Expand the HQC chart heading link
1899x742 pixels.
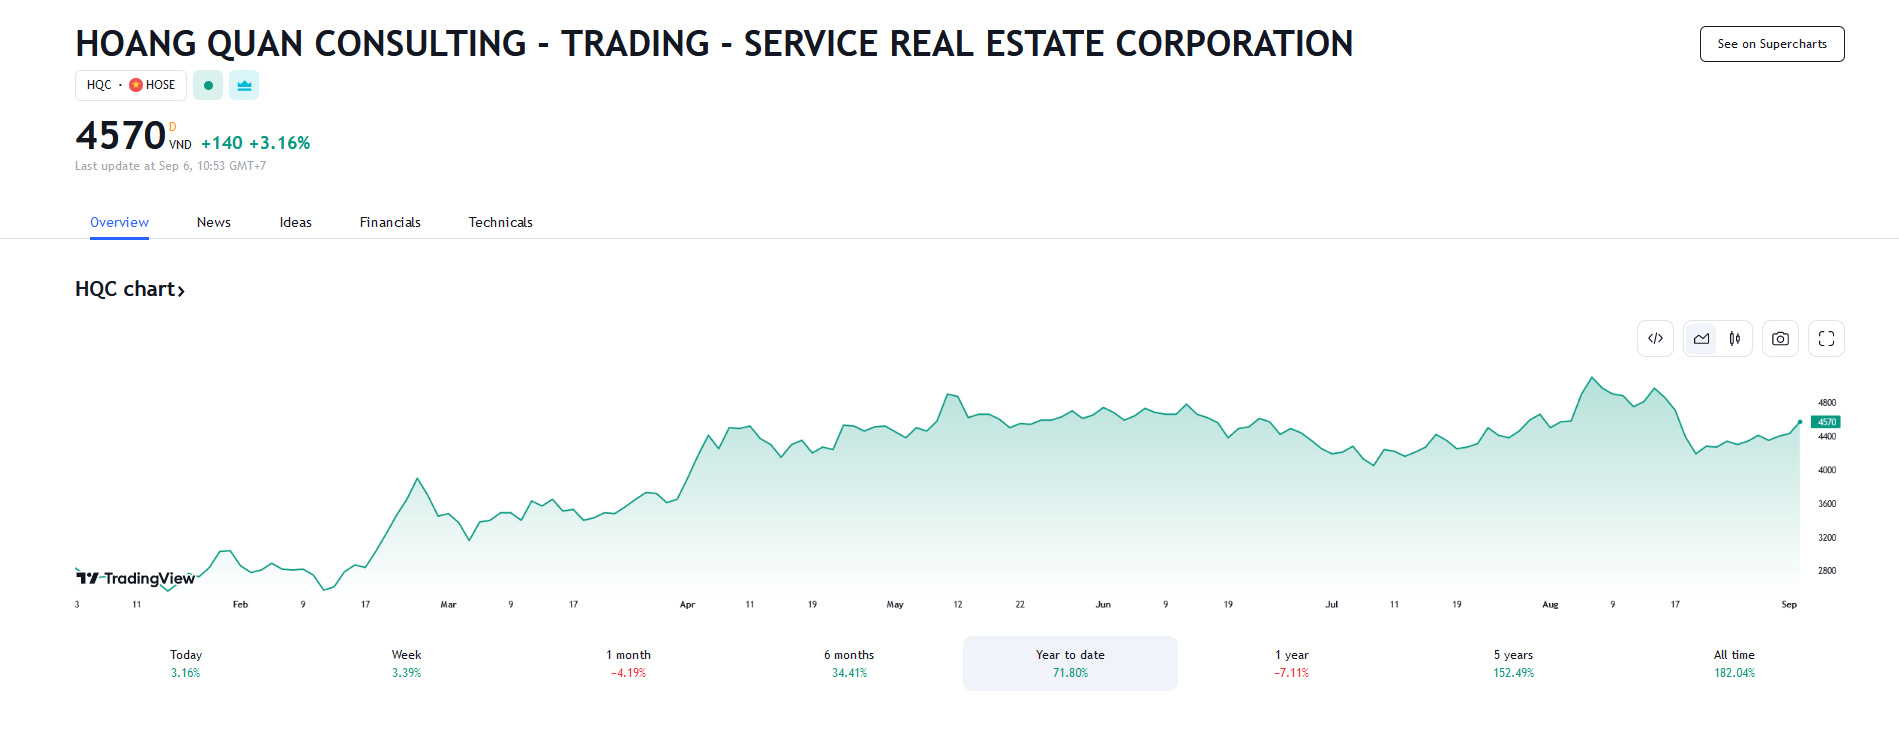click(x=130, y=289)
